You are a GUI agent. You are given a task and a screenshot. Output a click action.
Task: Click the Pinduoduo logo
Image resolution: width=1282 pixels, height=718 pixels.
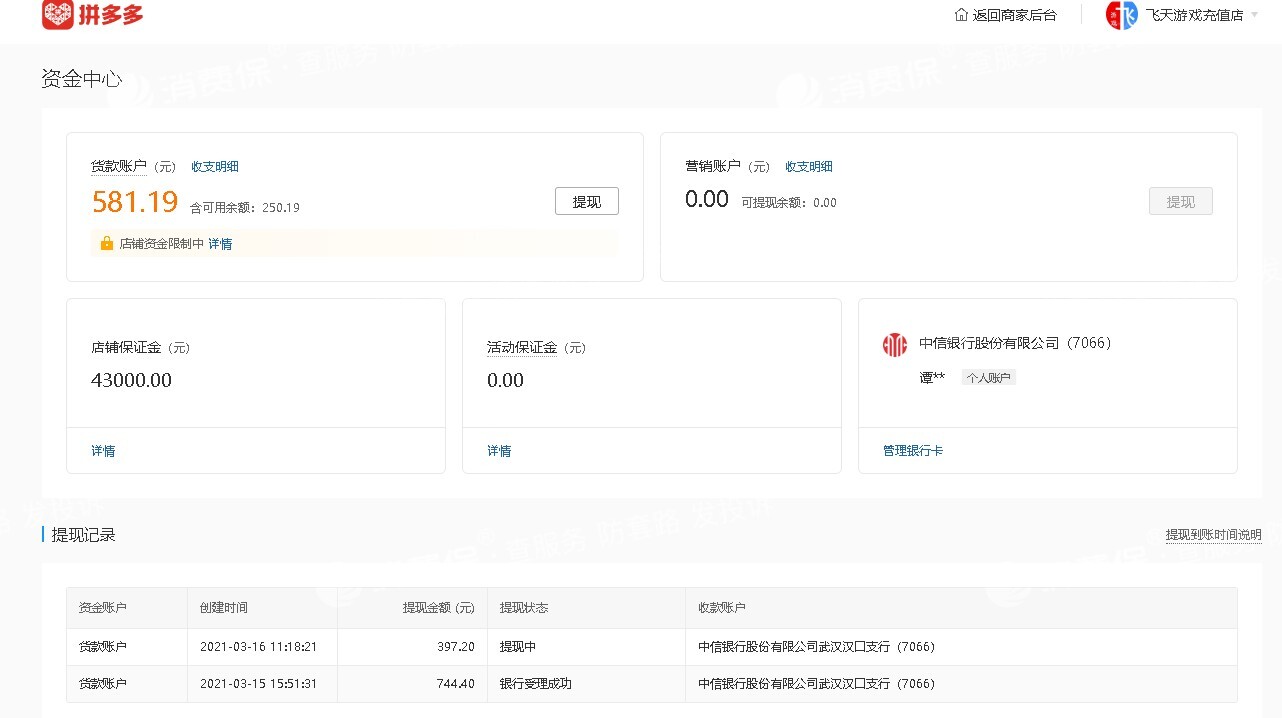[92, 16]
